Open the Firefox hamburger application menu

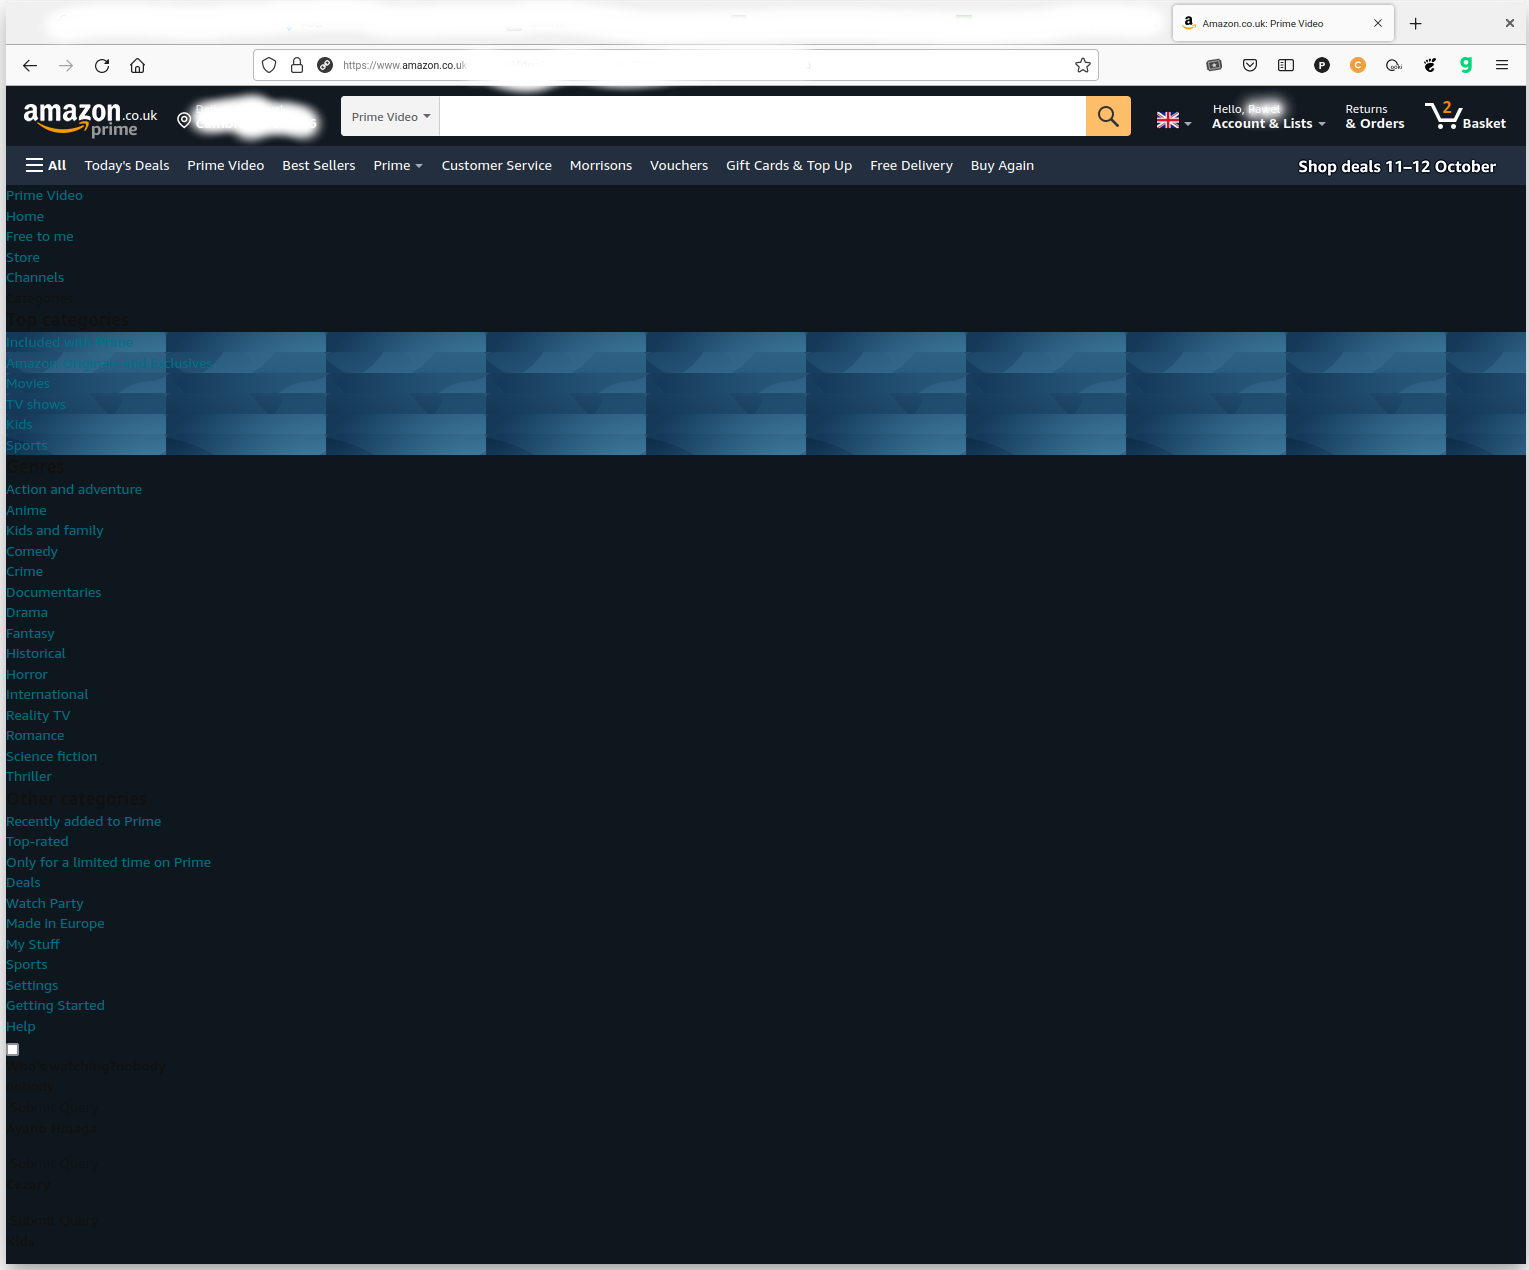point(1502,65)
